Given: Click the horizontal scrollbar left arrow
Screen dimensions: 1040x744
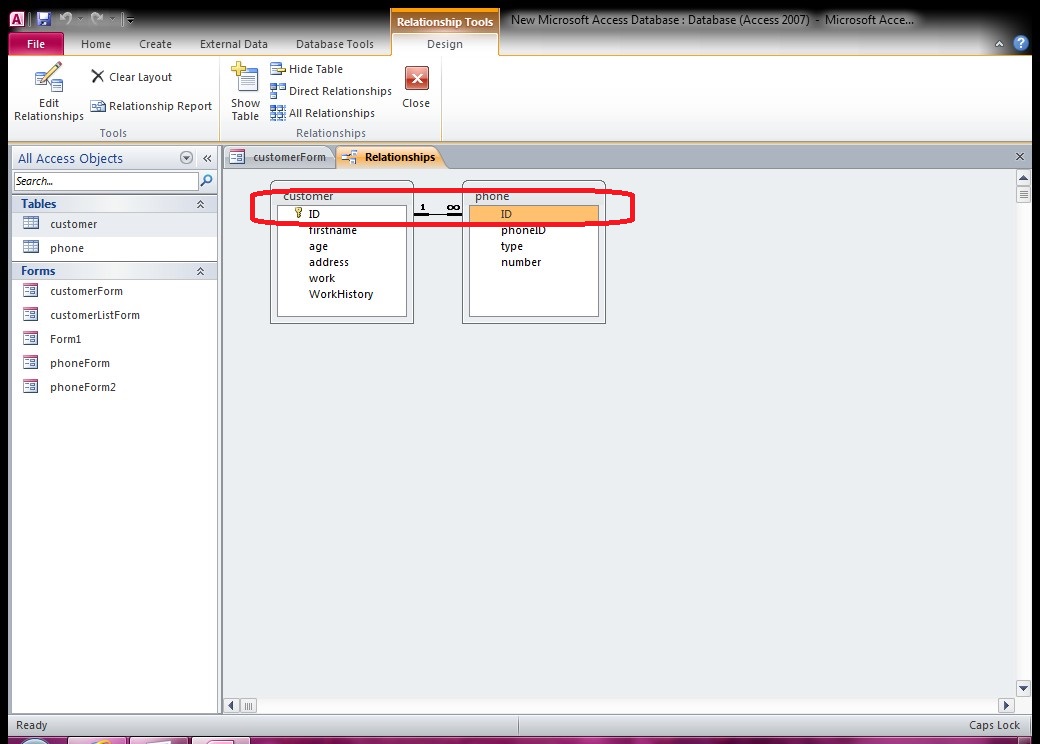Looking at the screenshot, I should tap(231, 706).
